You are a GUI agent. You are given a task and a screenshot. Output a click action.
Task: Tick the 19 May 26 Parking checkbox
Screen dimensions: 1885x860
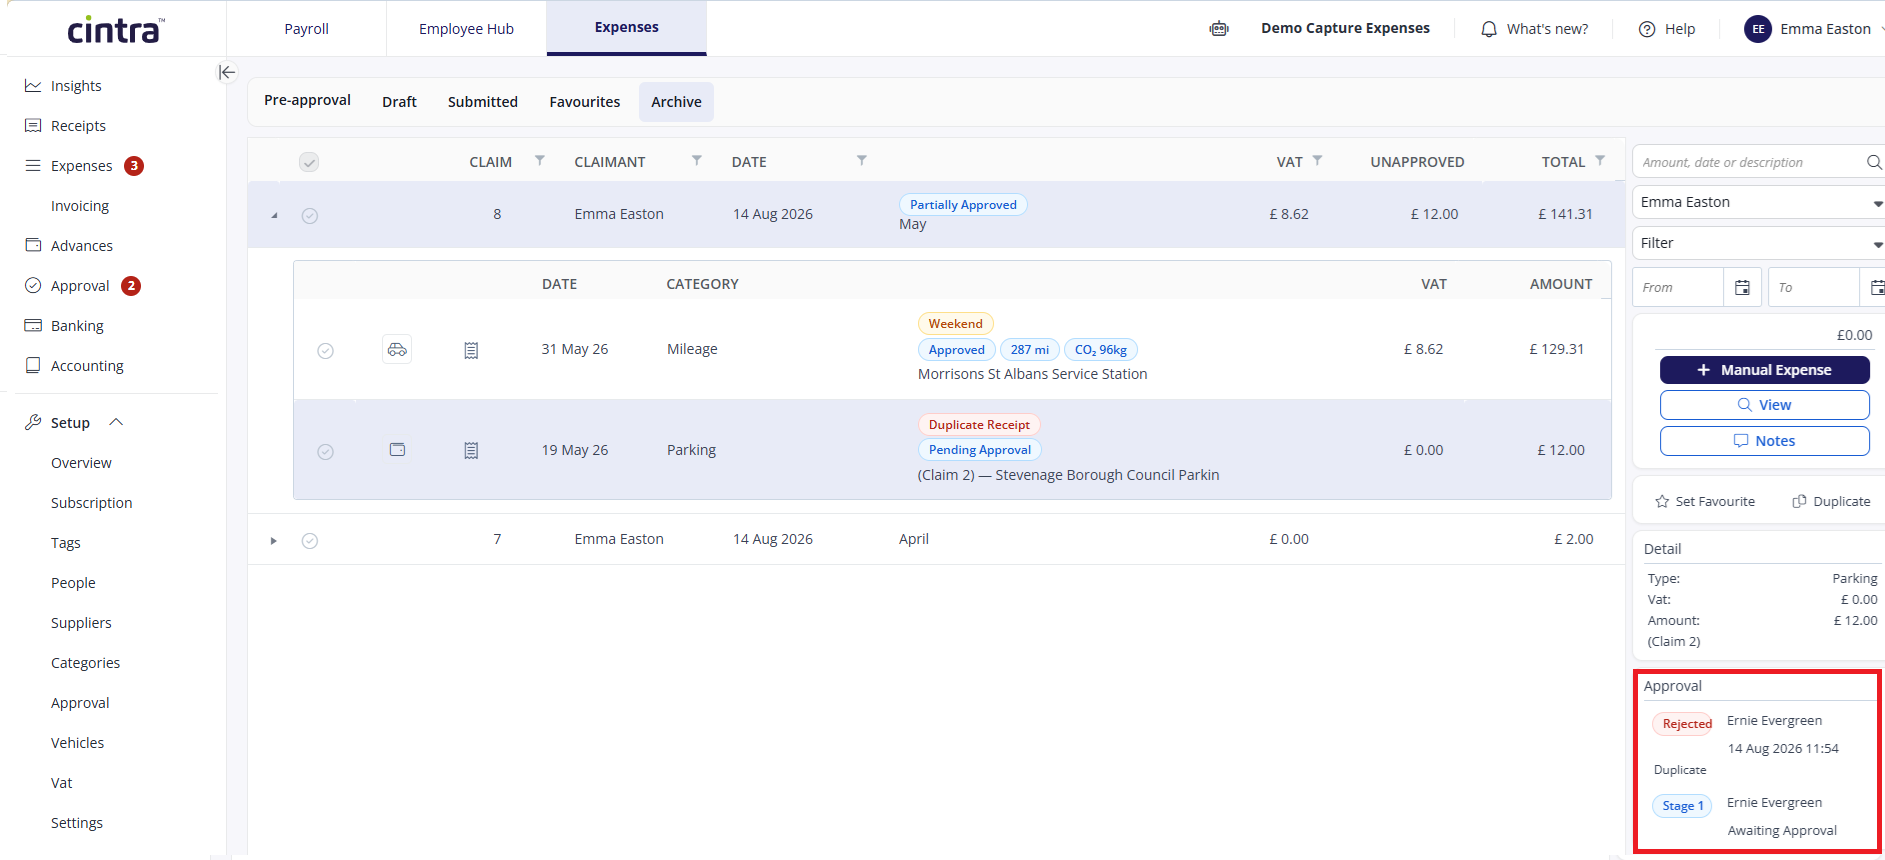coord(325,452)
